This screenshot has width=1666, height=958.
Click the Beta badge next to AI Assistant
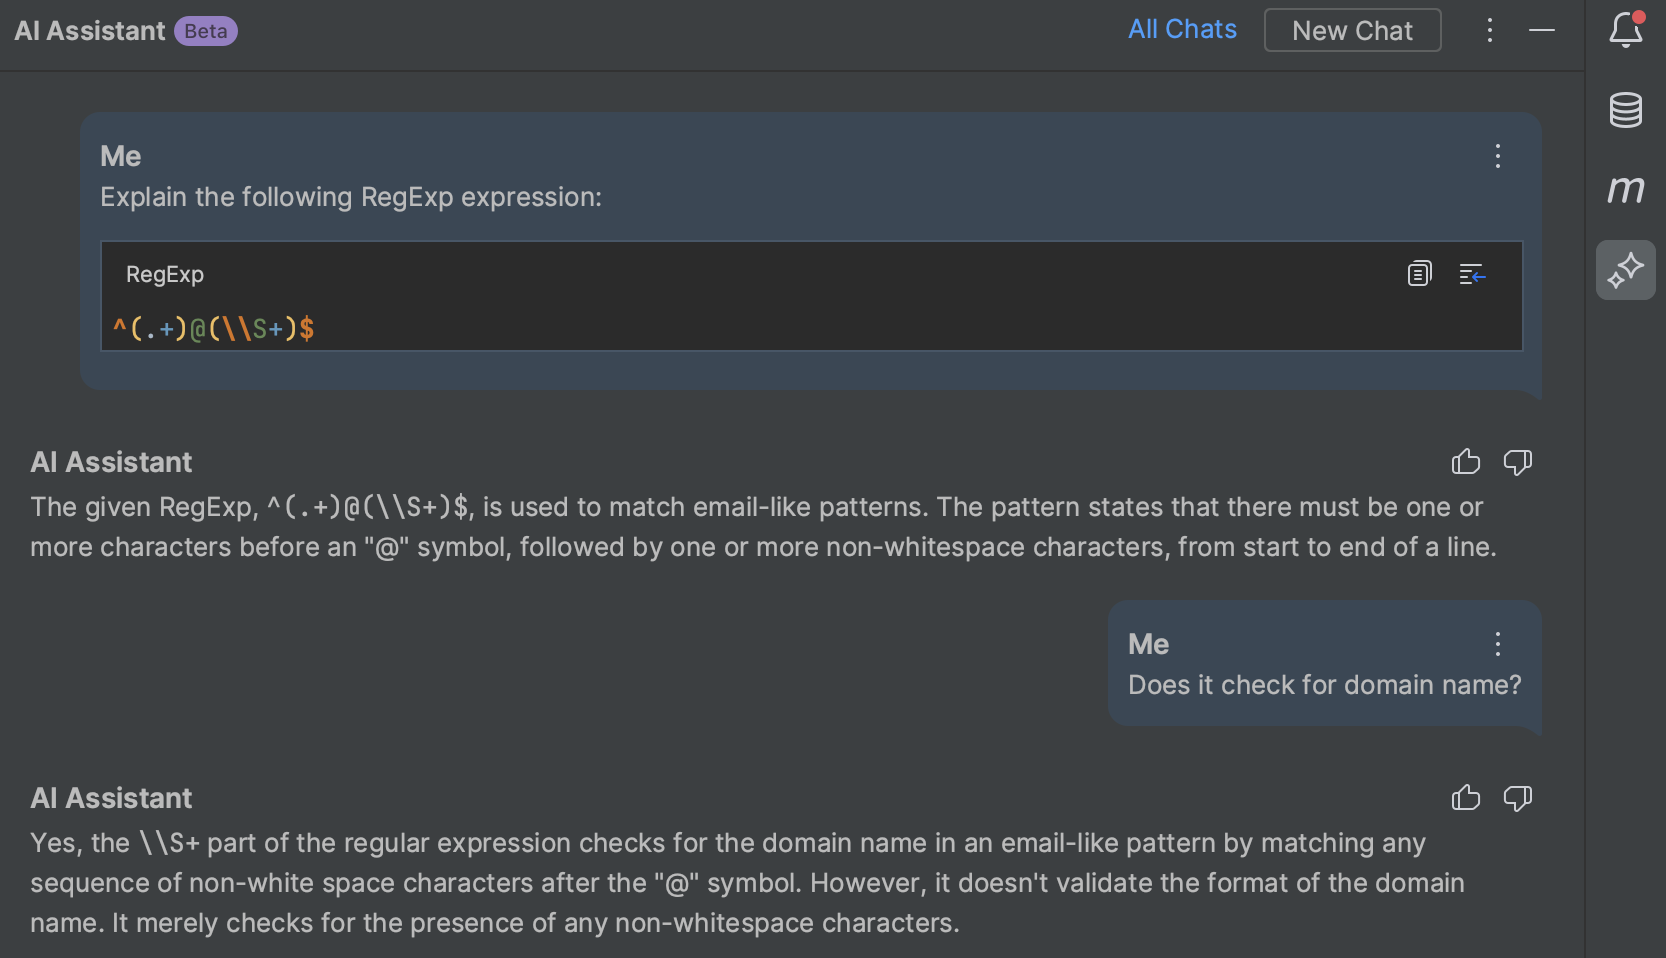click(x=204, y=31)
